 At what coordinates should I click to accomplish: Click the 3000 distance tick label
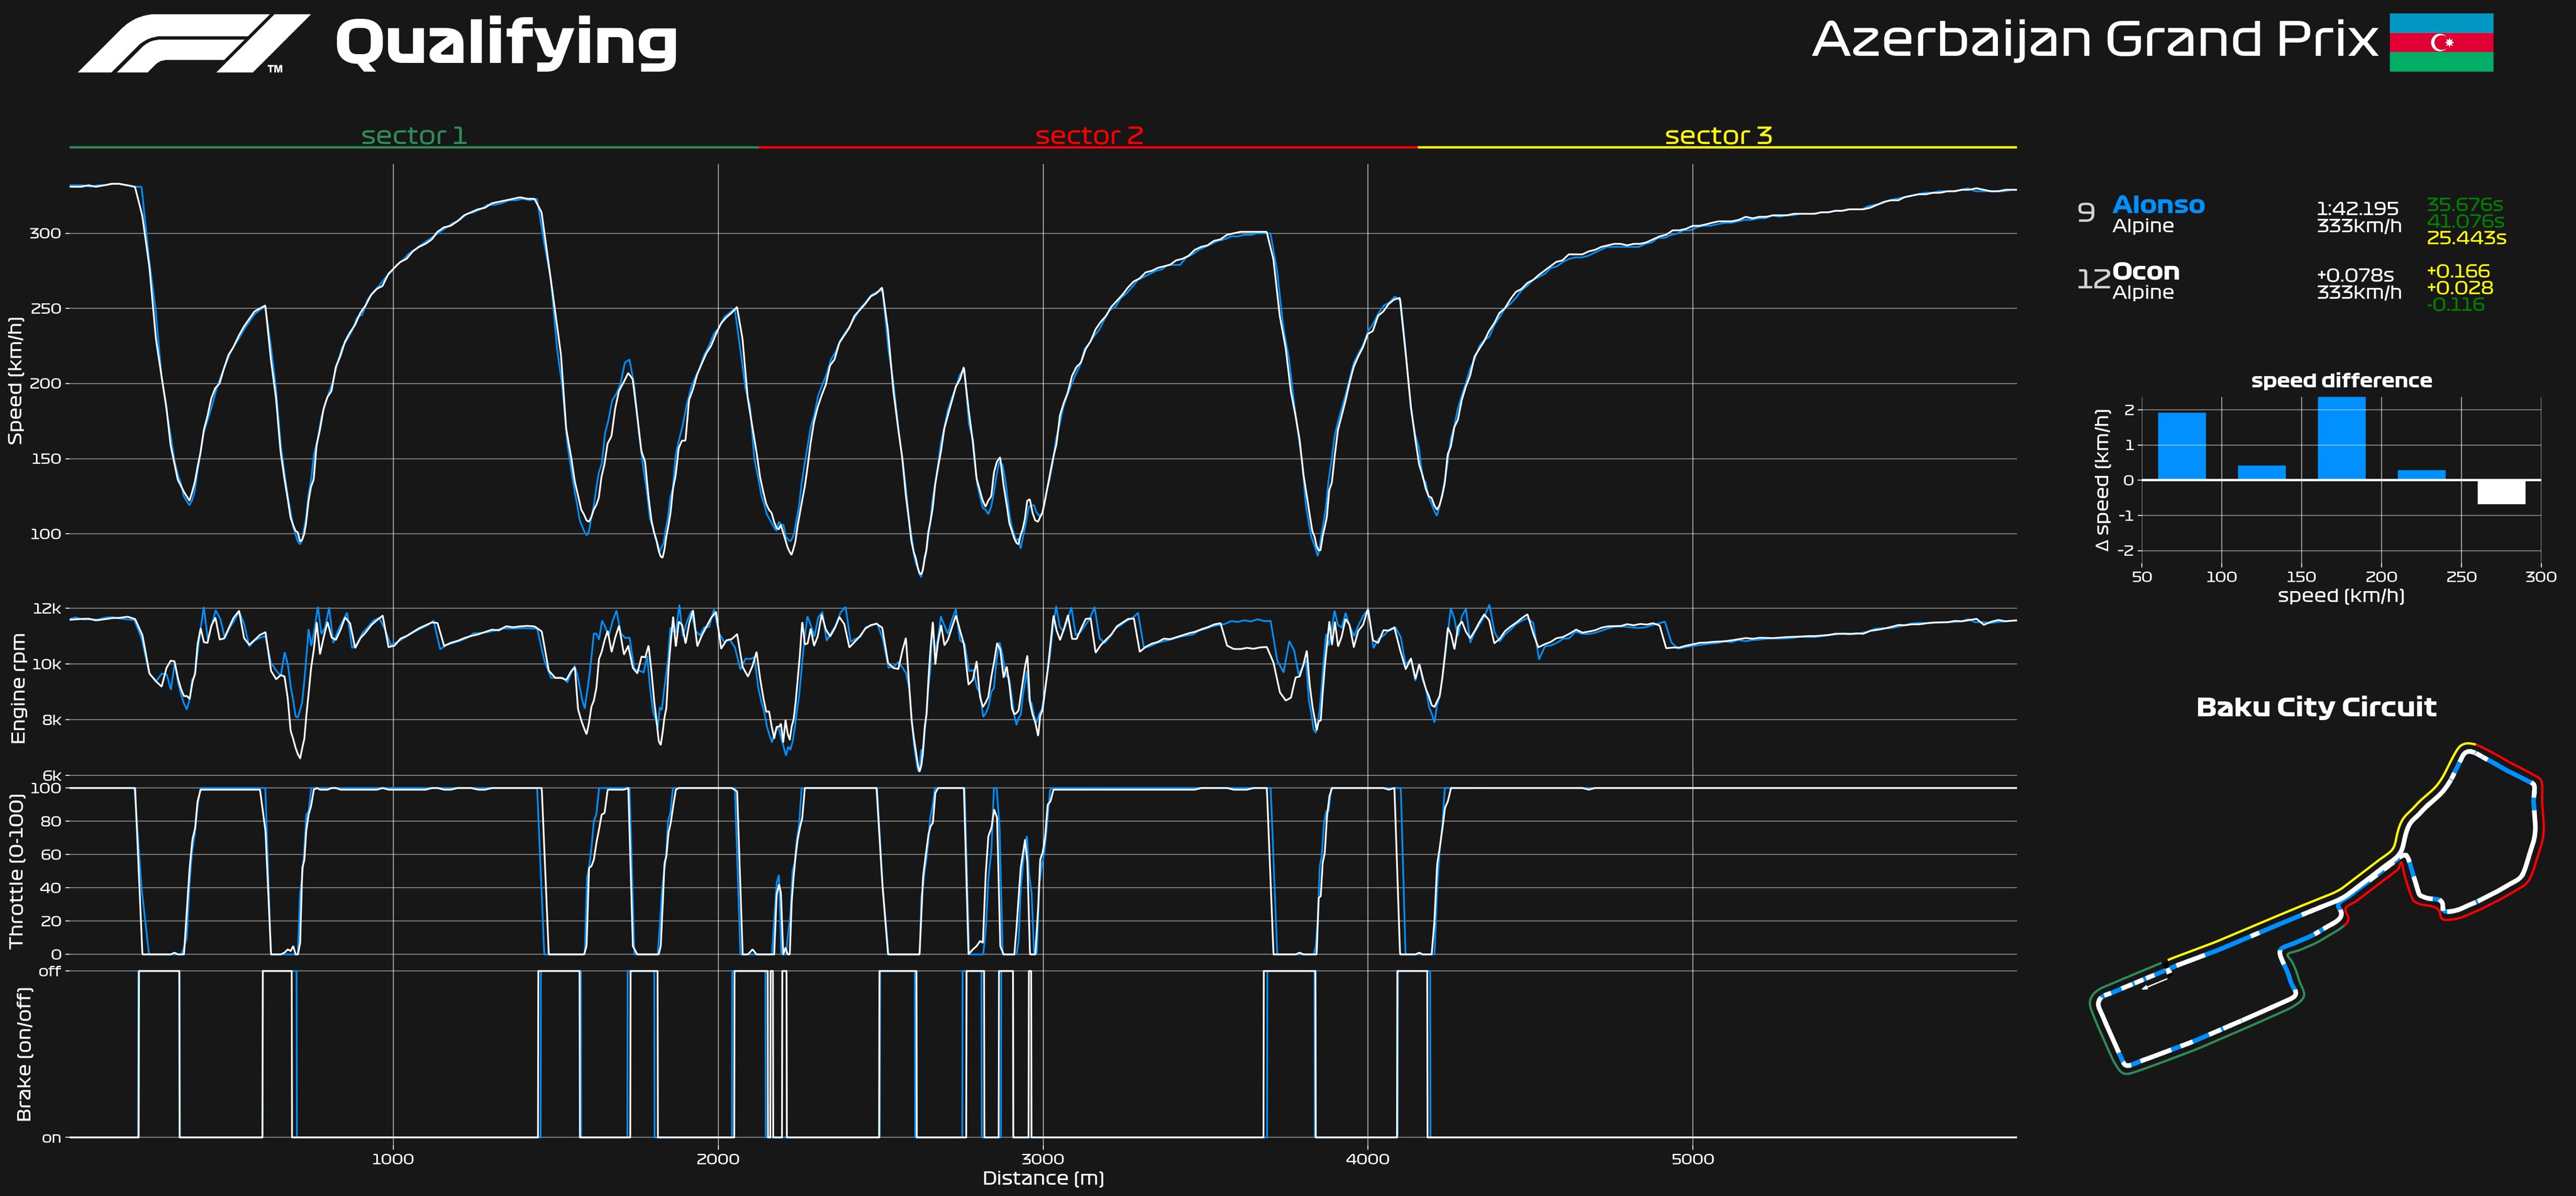[1043, 1159]
